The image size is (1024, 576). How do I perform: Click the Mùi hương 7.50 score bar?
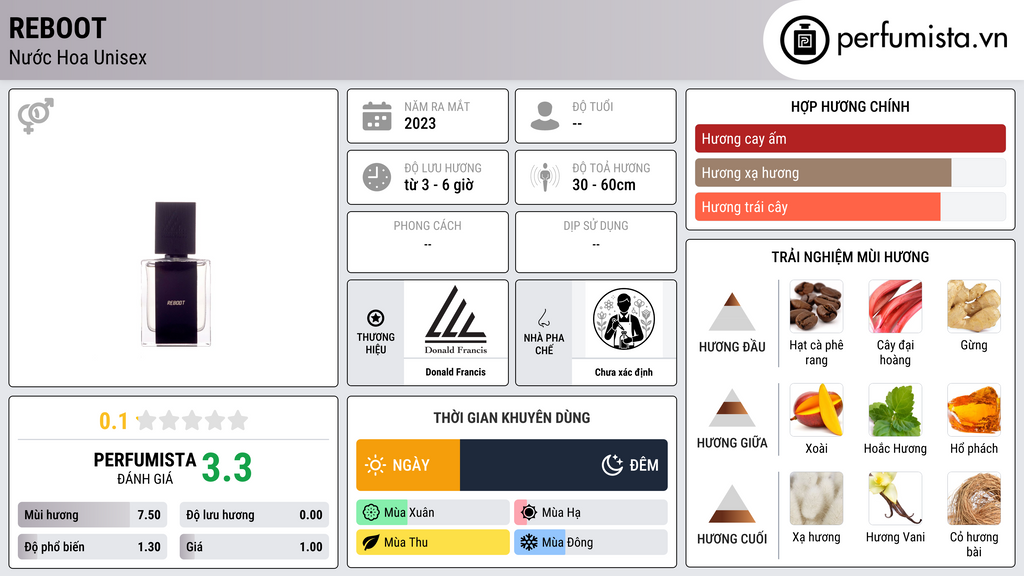pyautogui.click(x=92, y=515)
